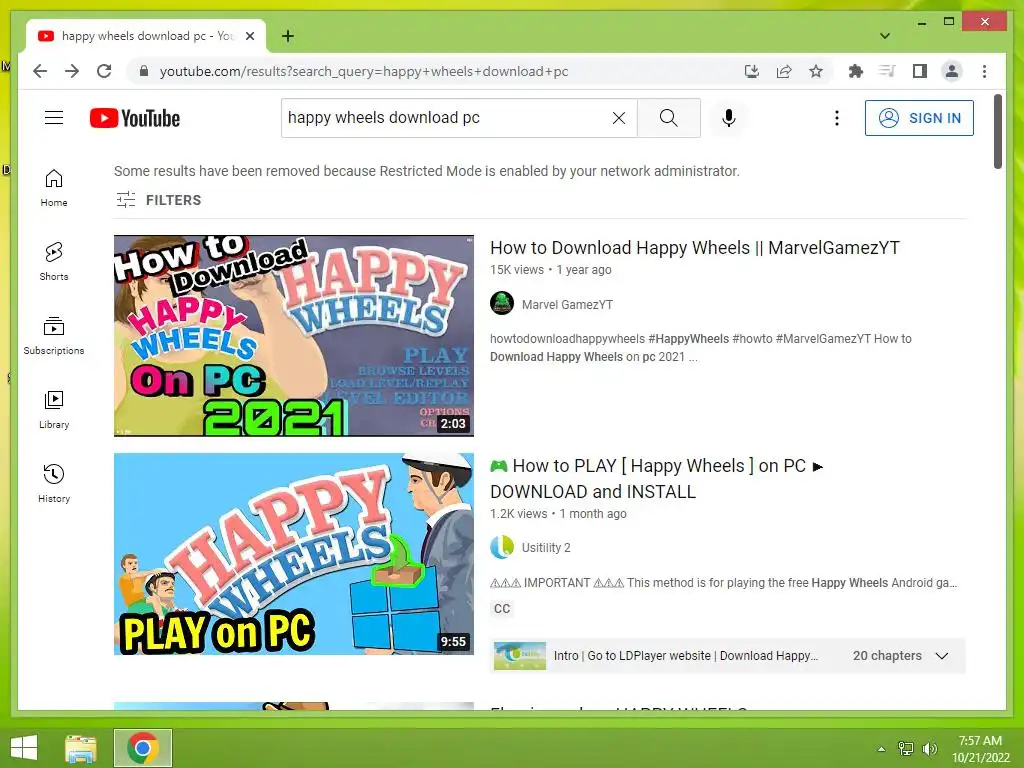The width and height of the screenshot is (1024, 768).
Task: Open Shorts in the sidebar
Action: (x=54, y=262)
